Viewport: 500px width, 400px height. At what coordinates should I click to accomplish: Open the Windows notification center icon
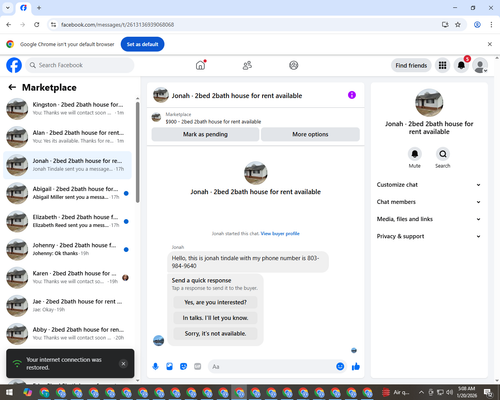point(489,392)
